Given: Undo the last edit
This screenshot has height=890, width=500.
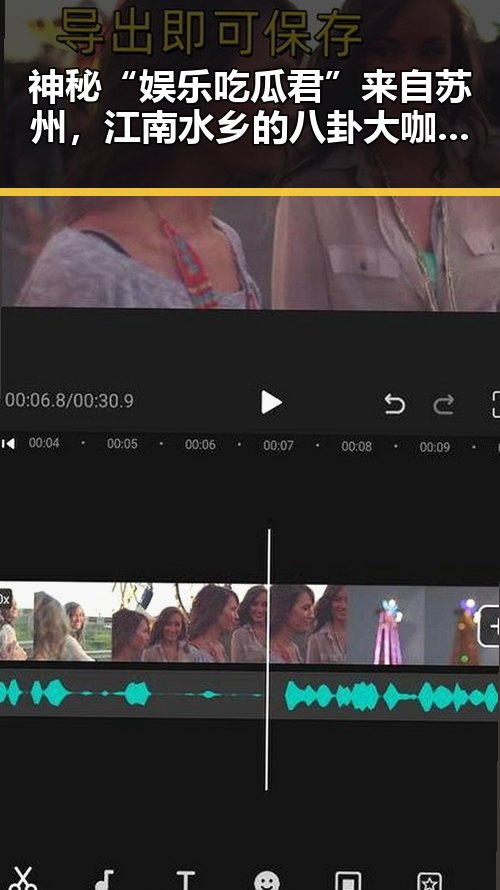Looking at the screenshot, I should (394, 404).
